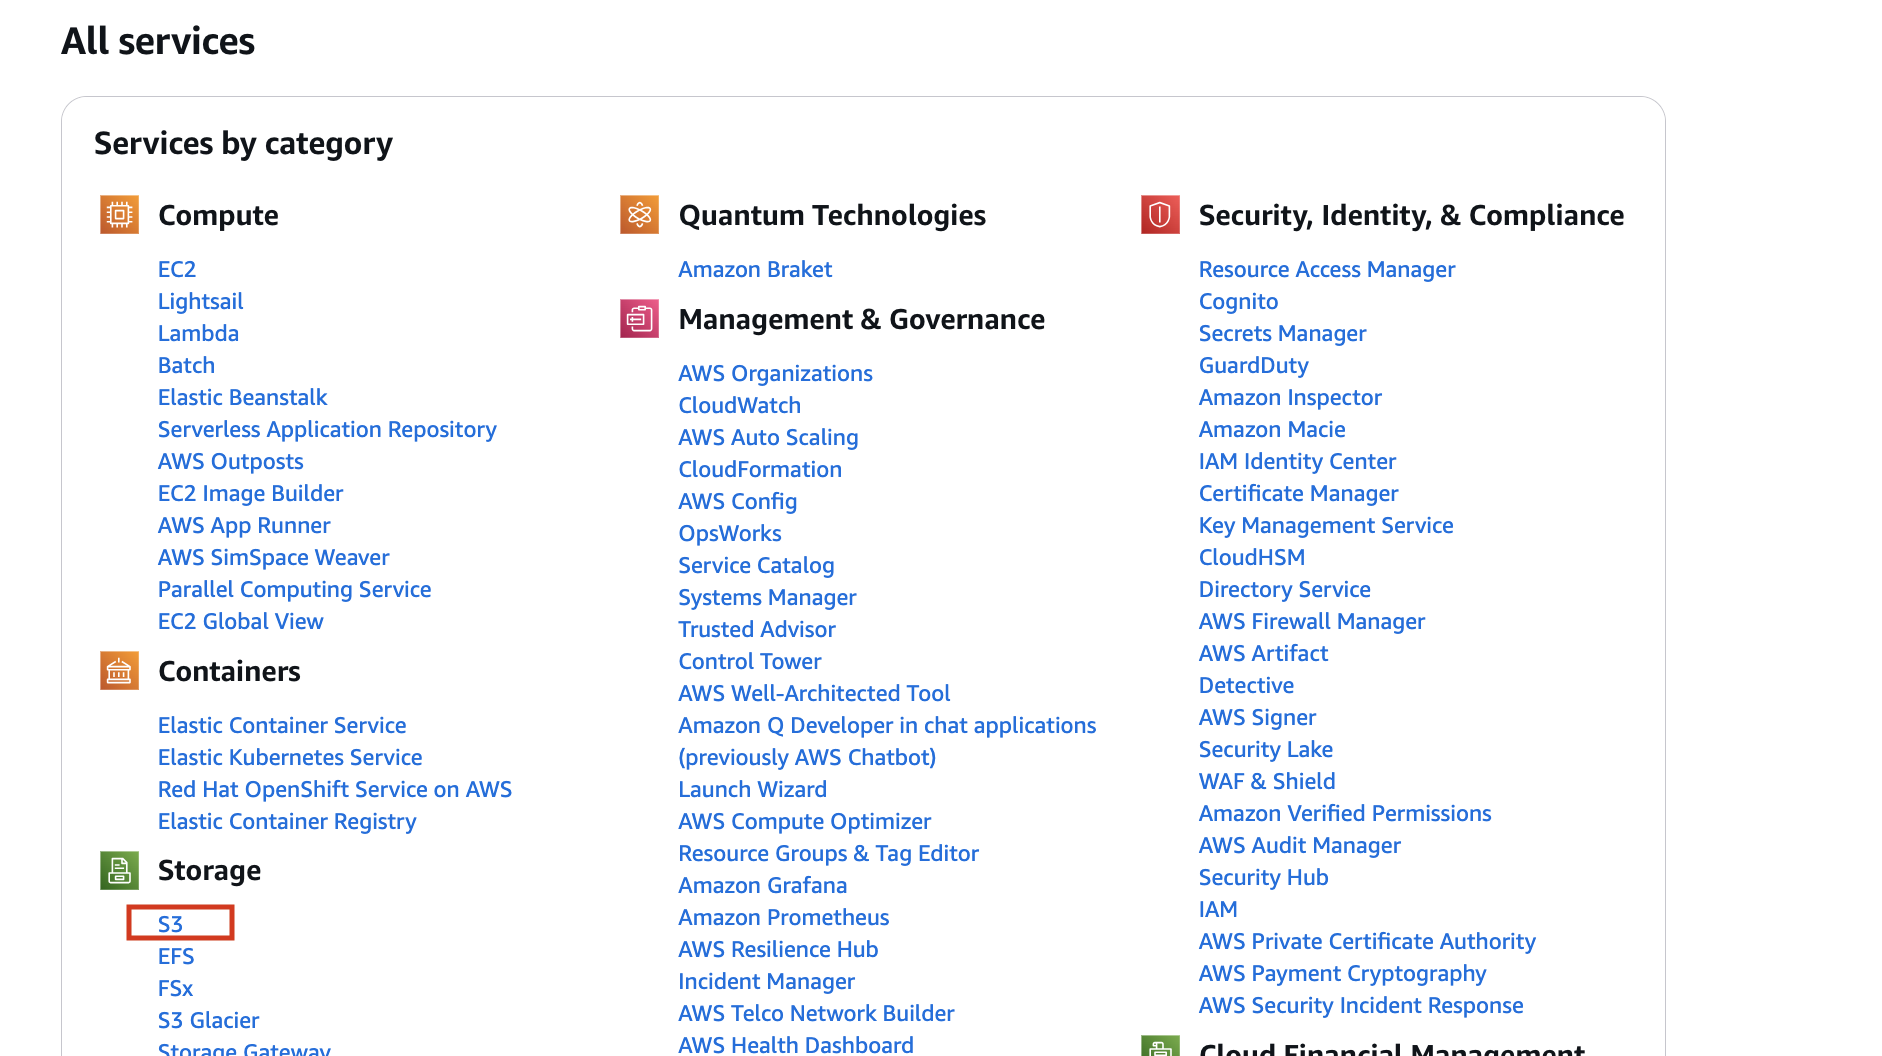Click the green Storage category icon

pyautogui.click(x=119, y=870)
